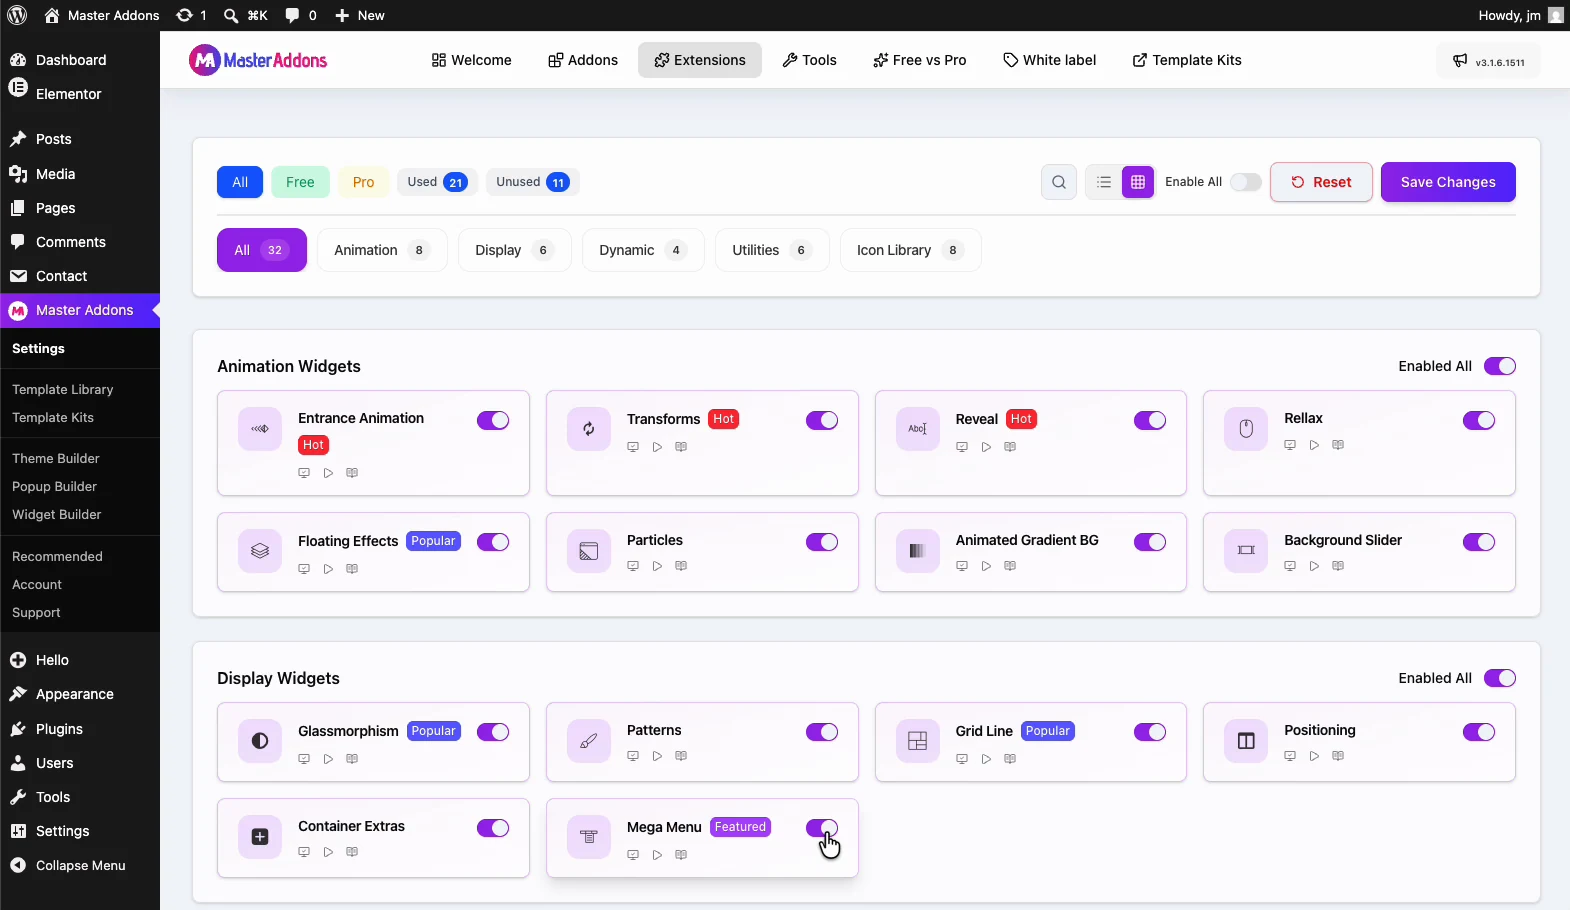The height and width of the screenshot is (910, 1570).
Task: Disable the Entrance Animation toggle
Action: 493,420
